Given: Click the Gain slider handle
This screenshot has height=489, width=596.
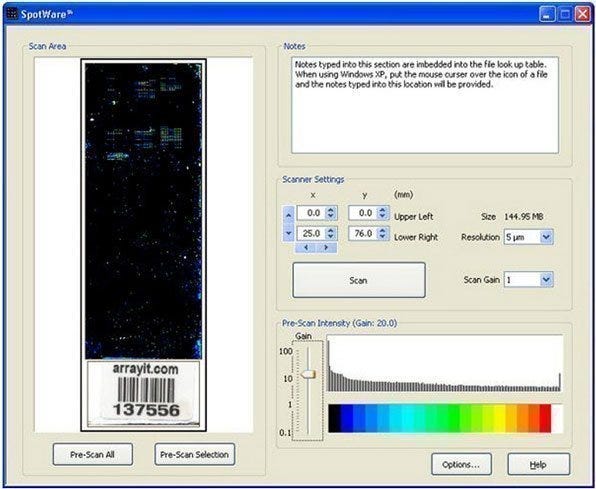Looking at the screenshot, I should coord(308,374).
